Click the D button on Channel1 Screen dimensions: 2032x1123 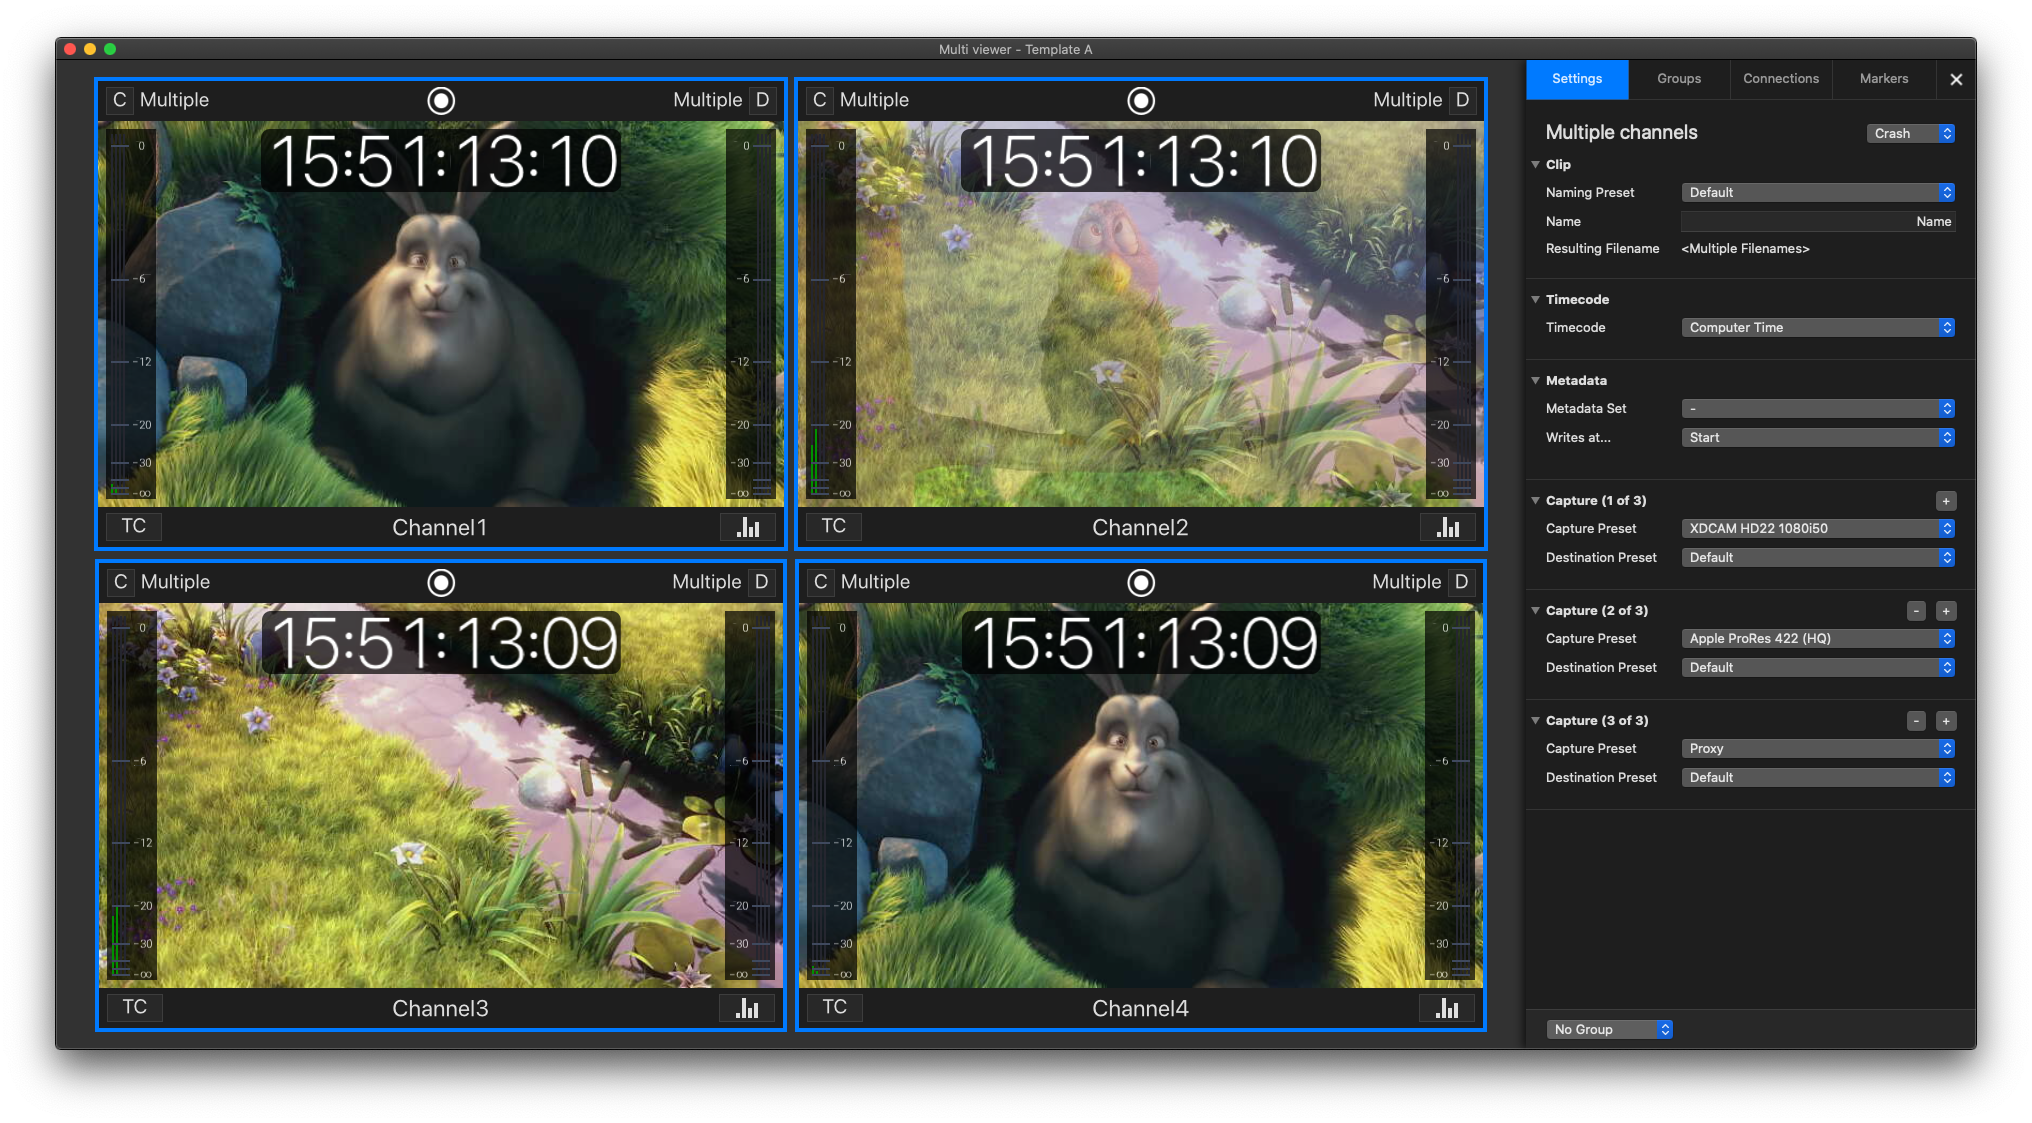point(763,100)
